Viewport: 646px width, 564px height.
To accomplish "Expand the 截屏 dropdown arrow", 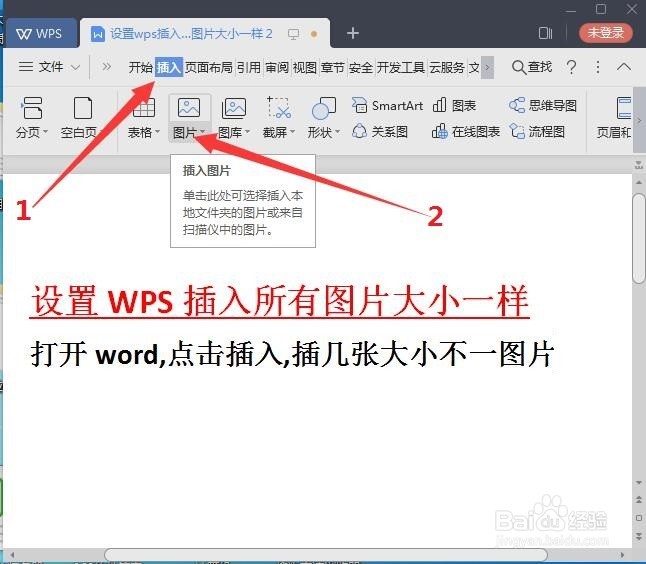I will [292, 132].
